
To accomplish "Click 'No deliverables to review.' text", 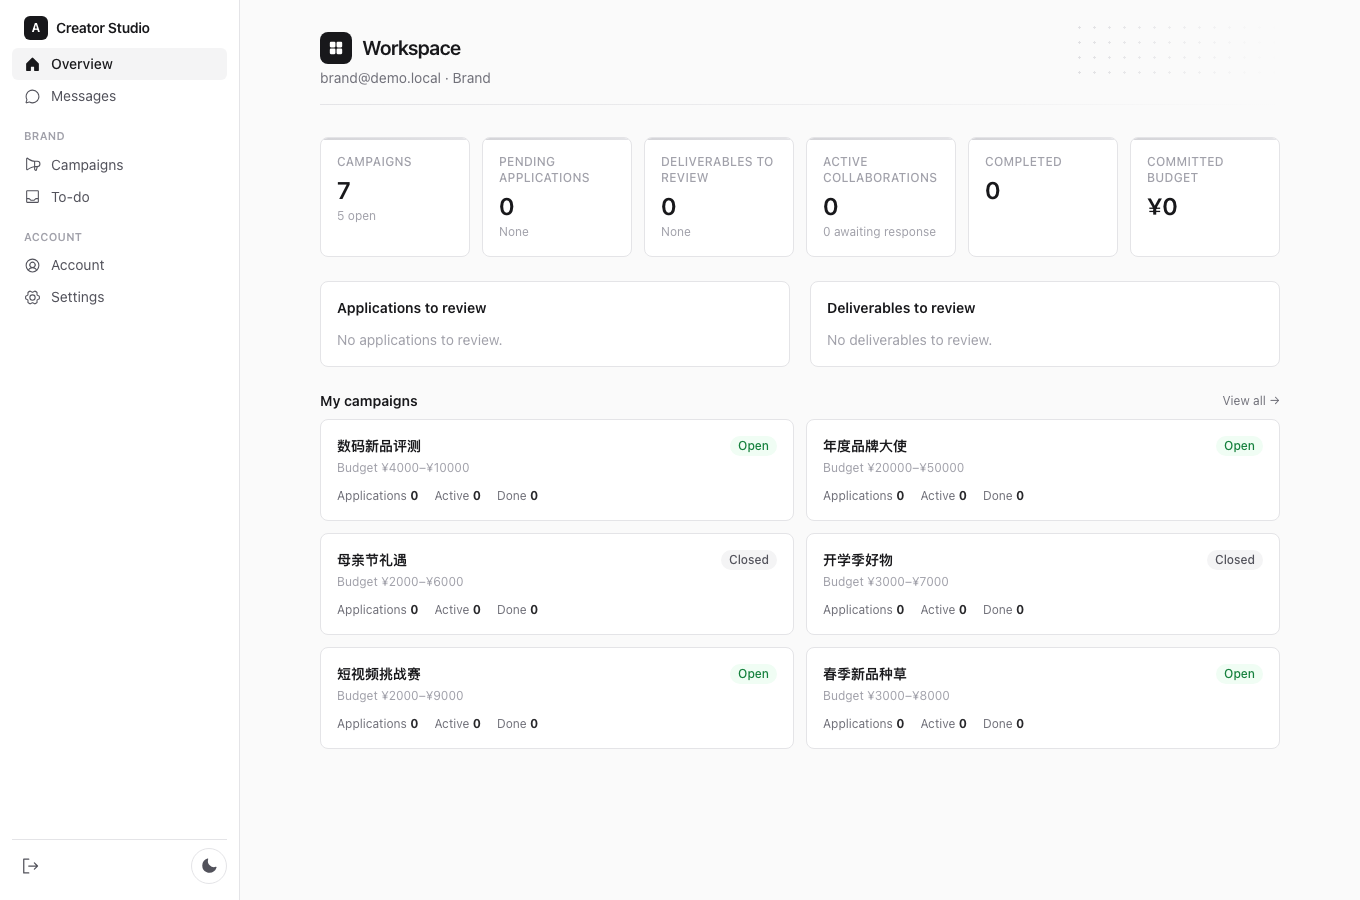I will [909, 340].
